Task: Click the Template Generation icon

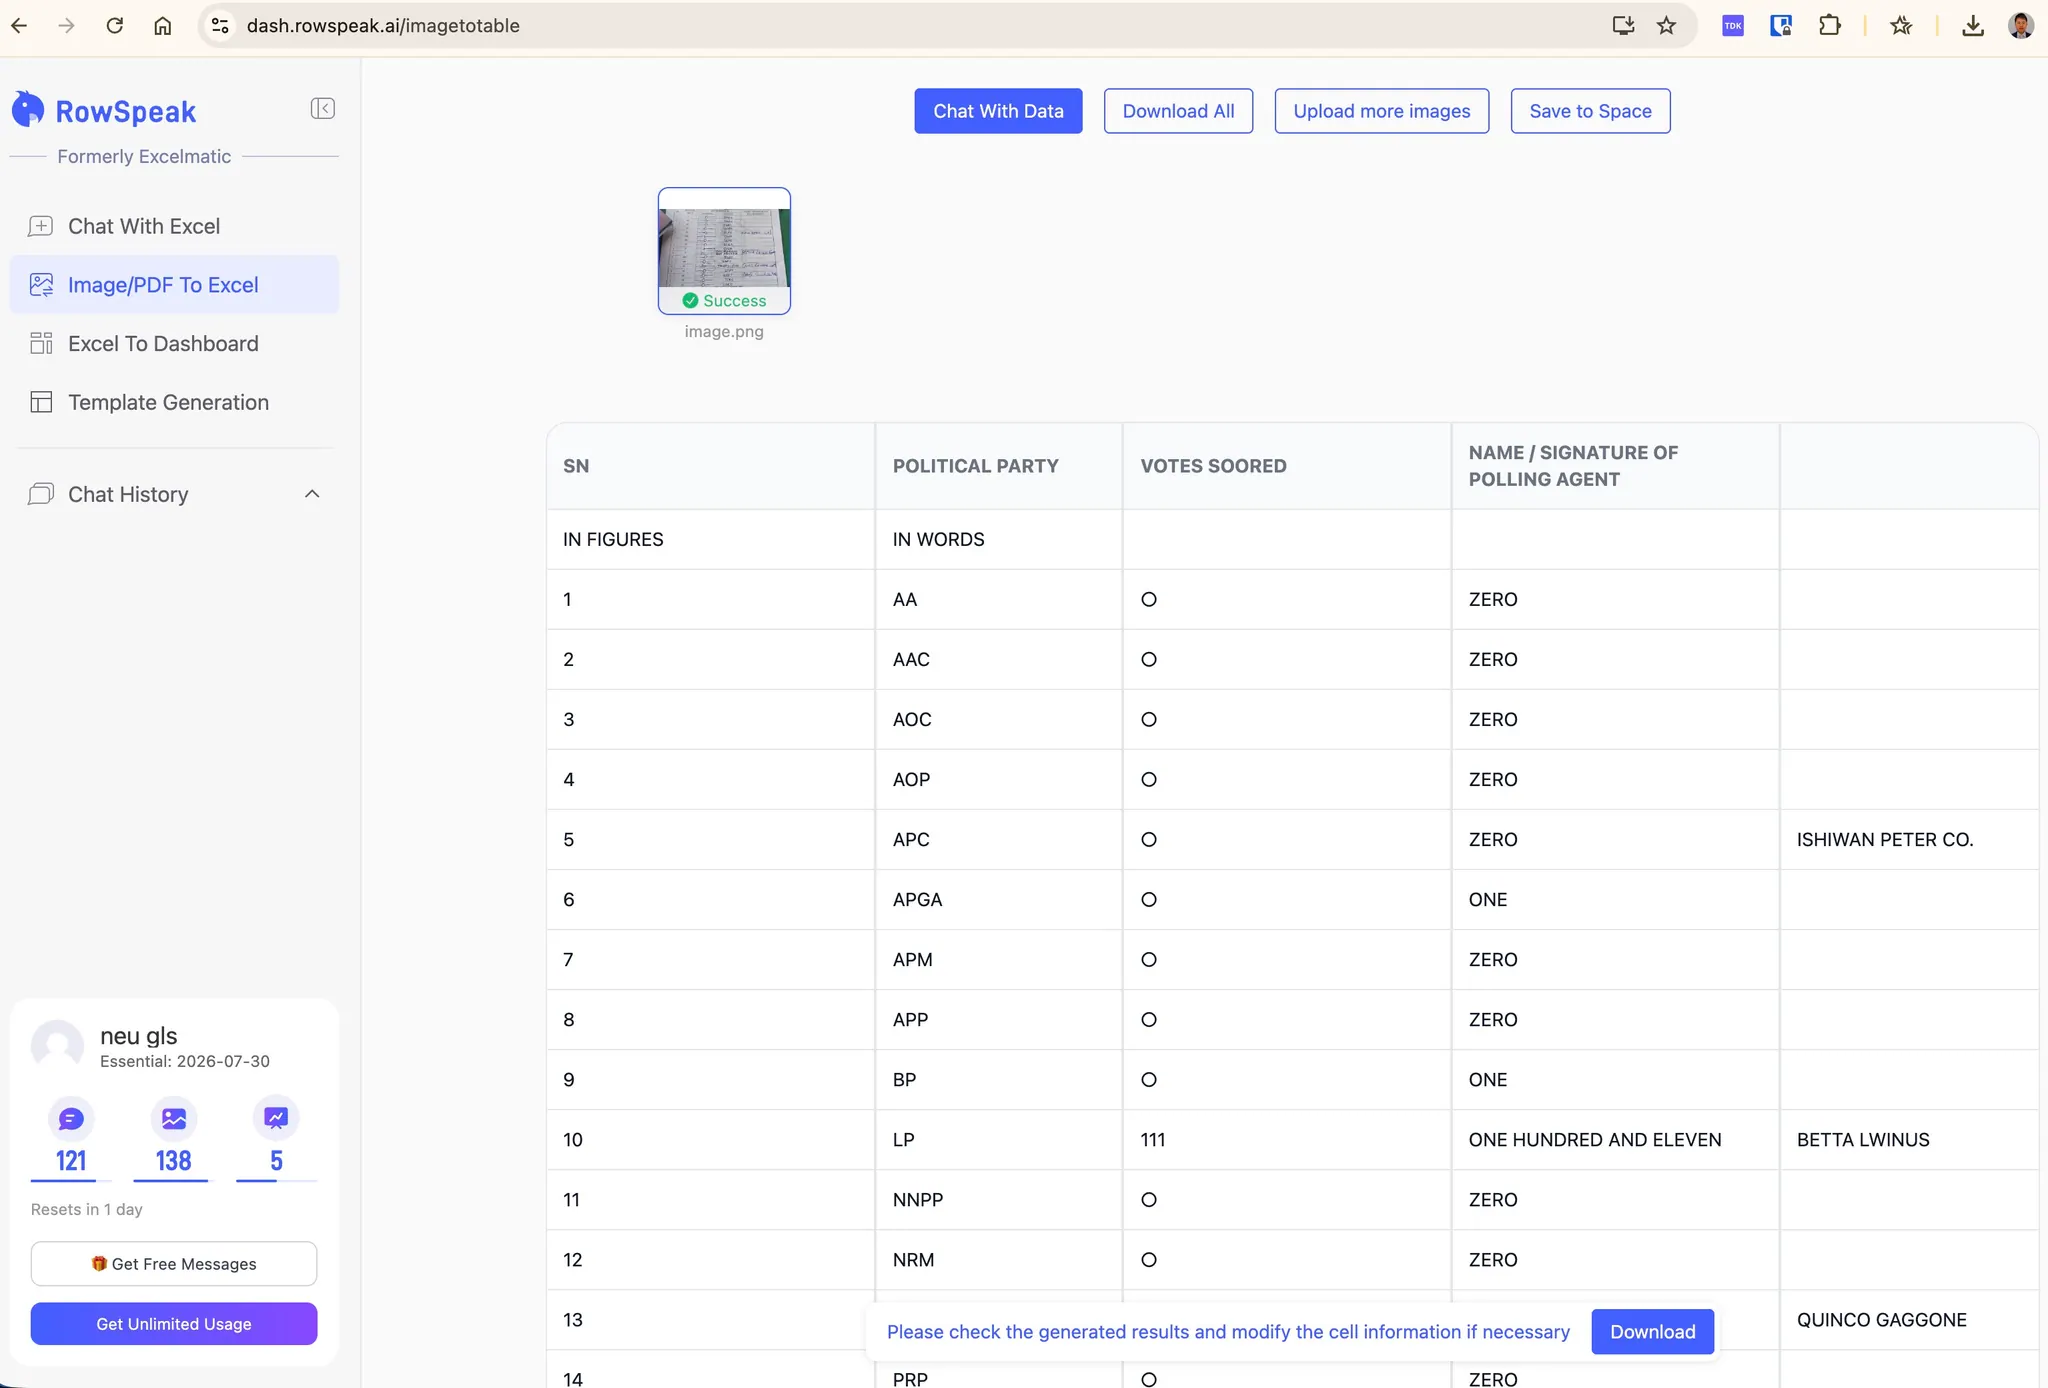Action: tap(41, 402)
